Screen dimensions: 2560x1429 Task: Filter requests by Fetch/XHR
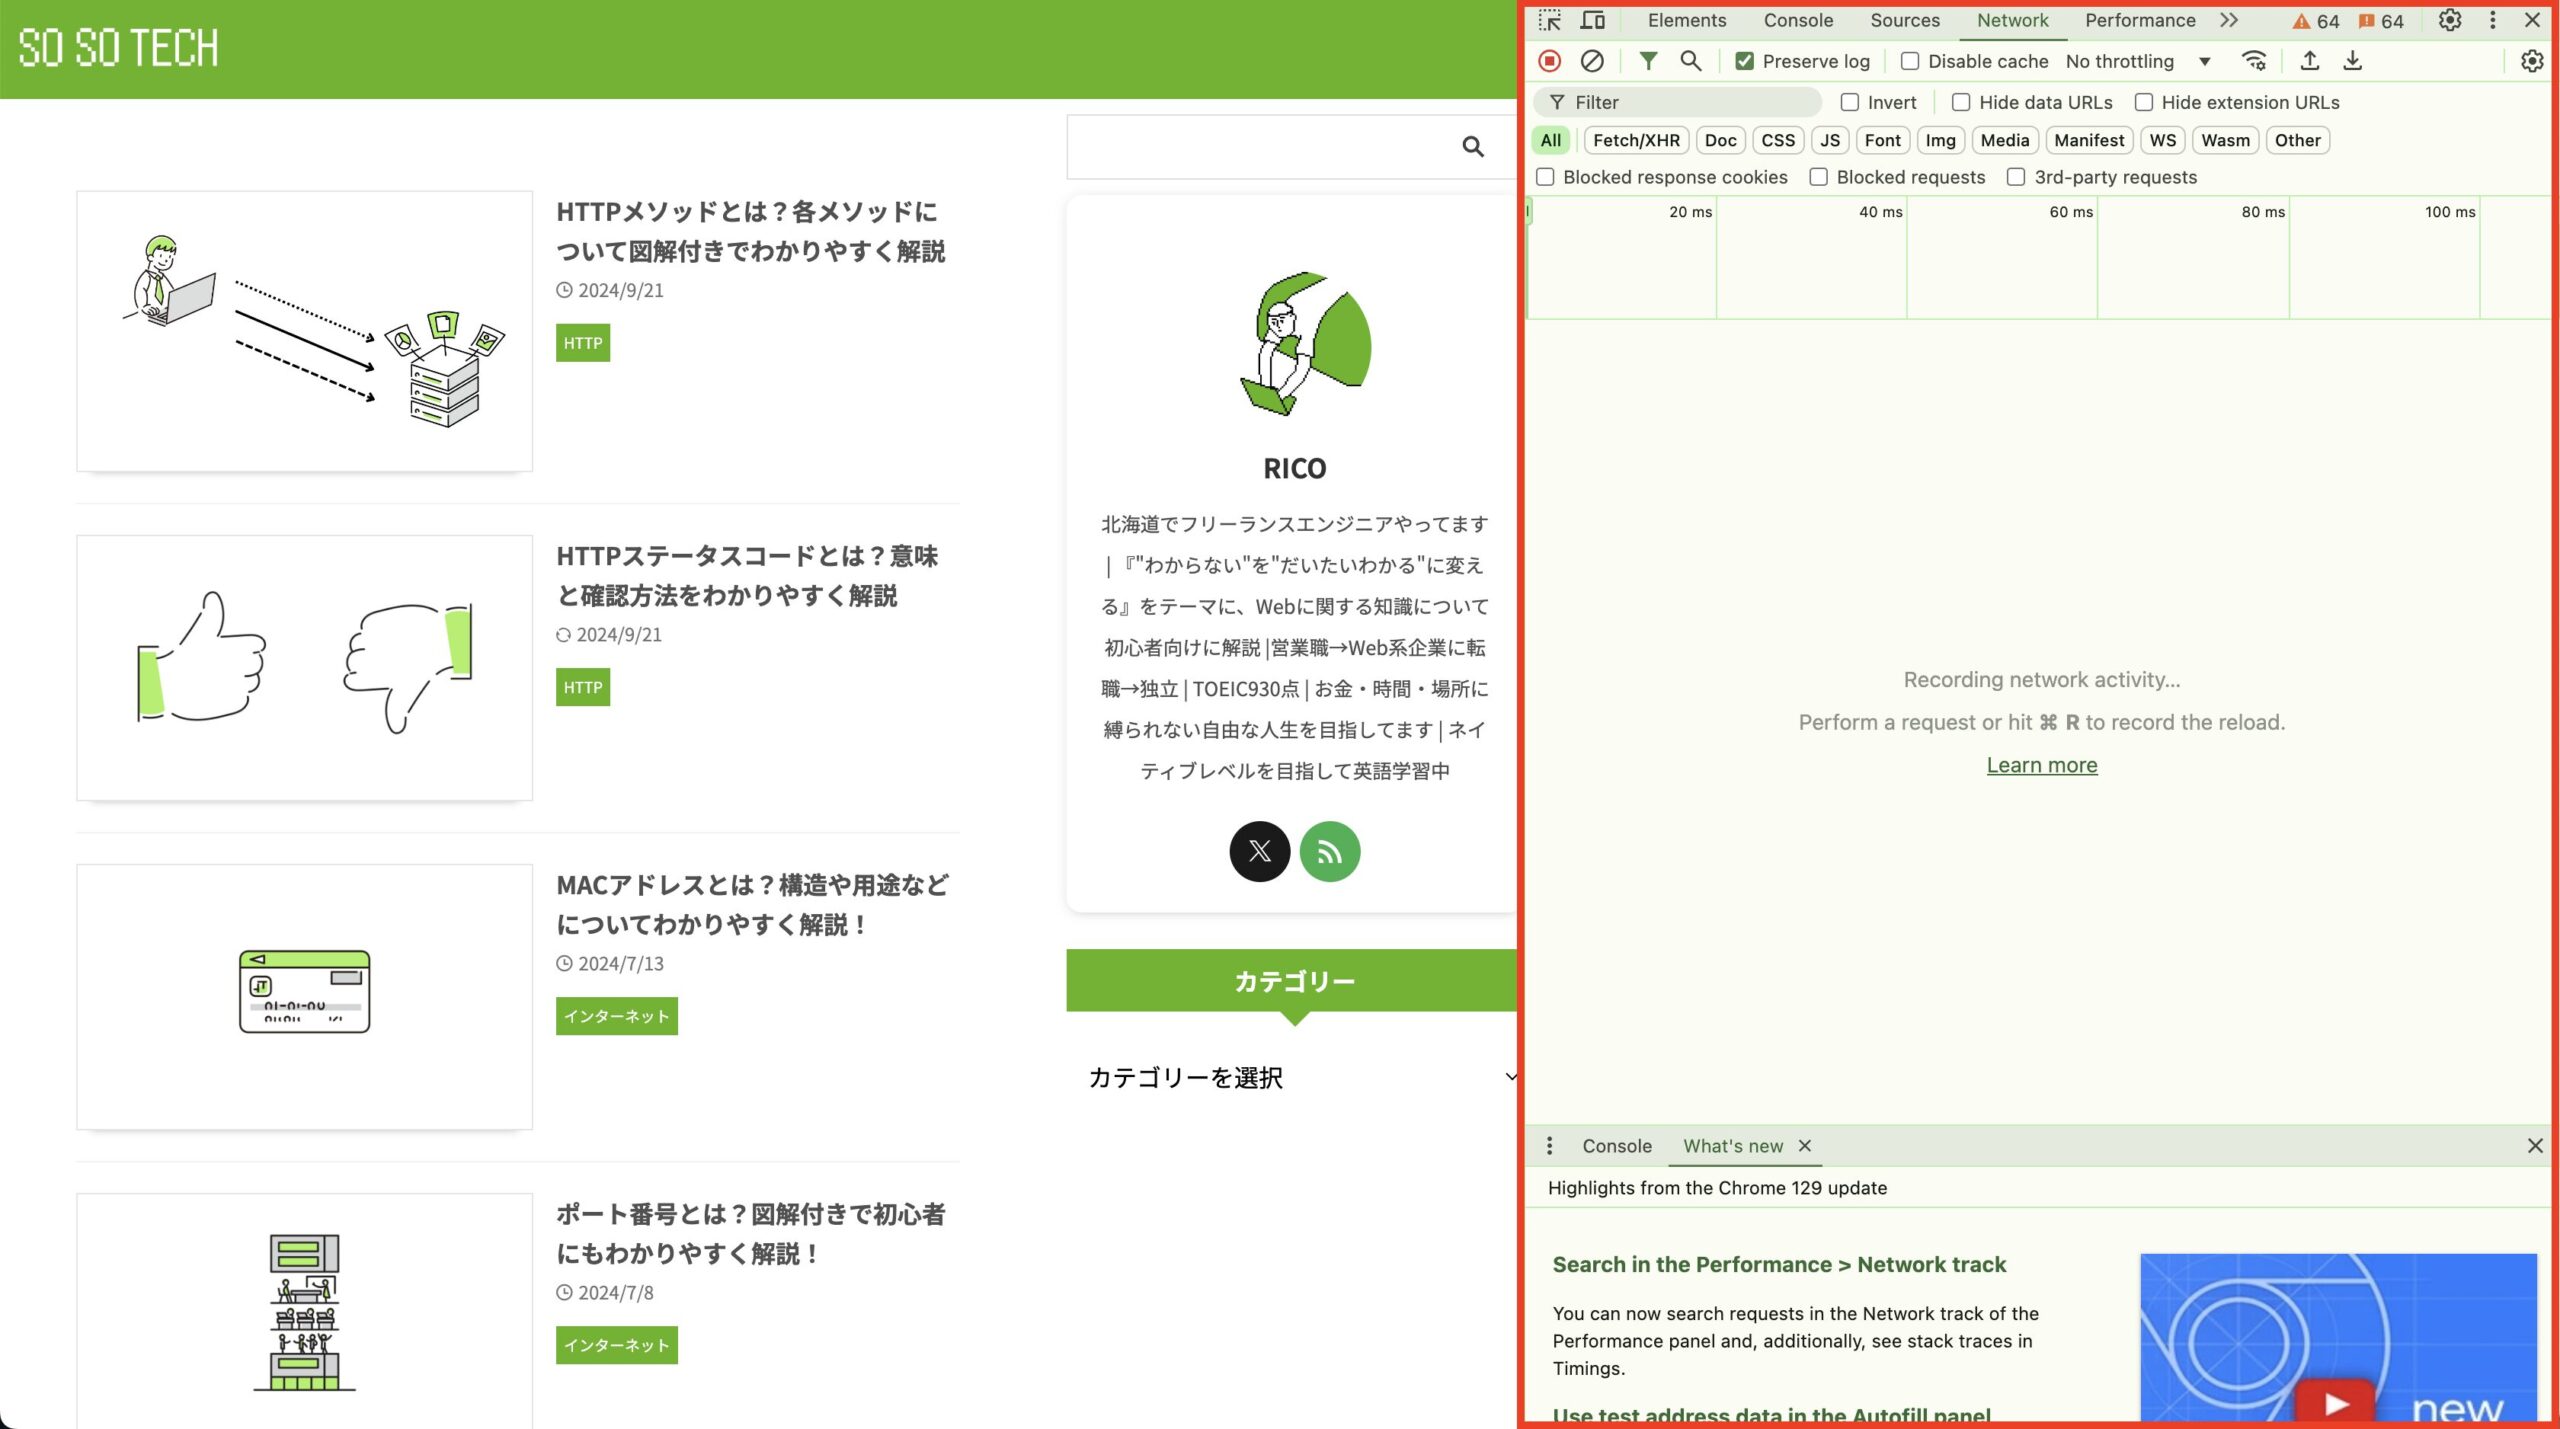[1636, 140]
